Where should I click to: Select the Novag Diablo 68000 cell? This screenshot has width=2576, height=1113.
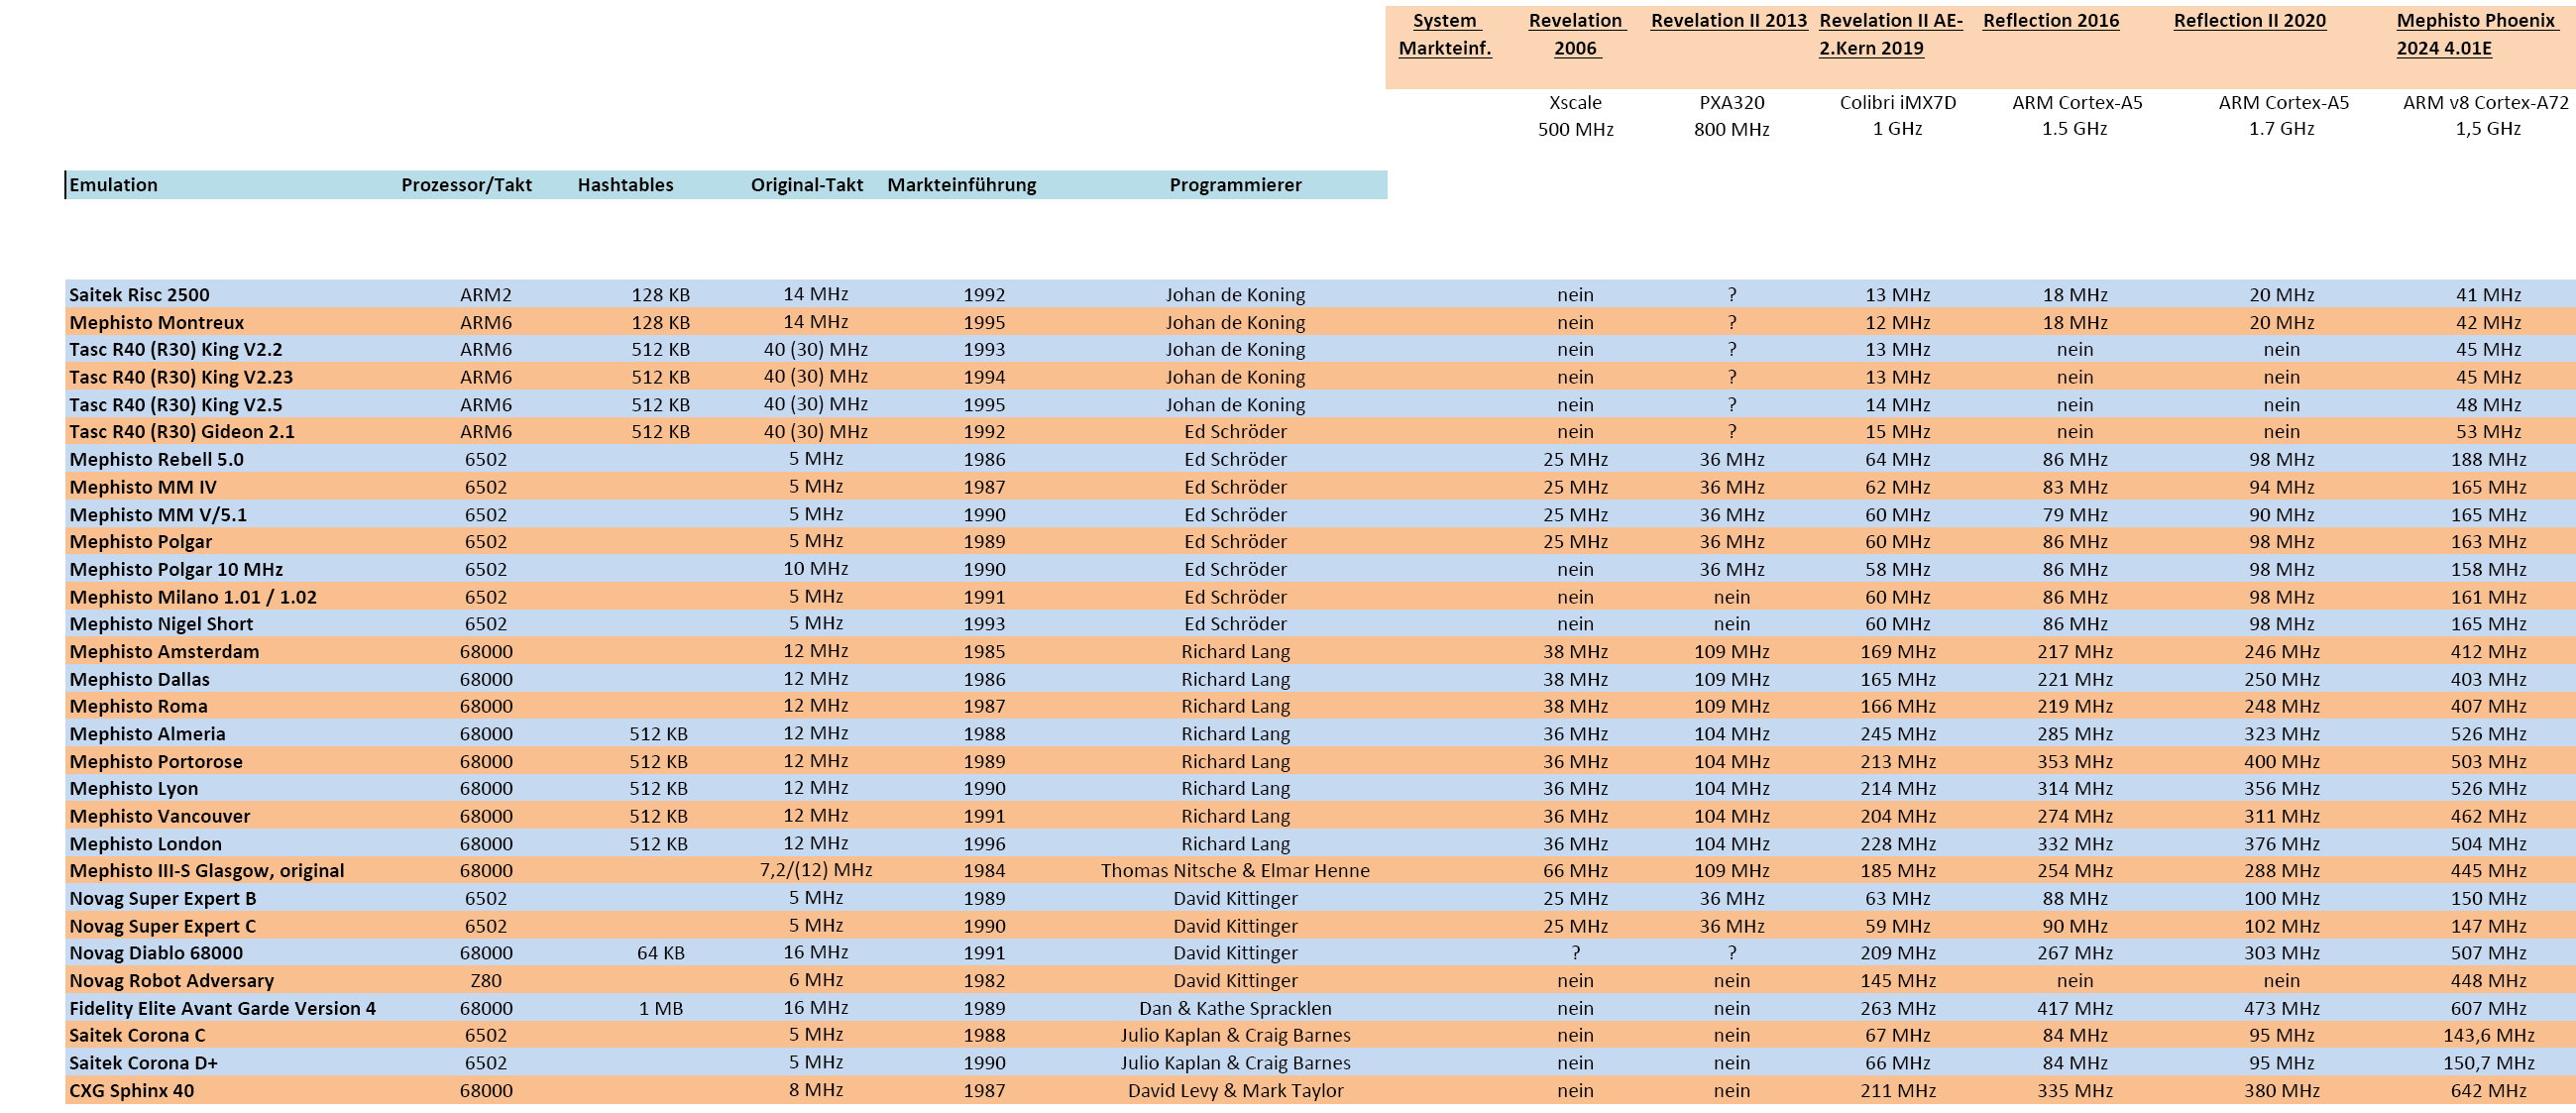click(x=155, y=953)
